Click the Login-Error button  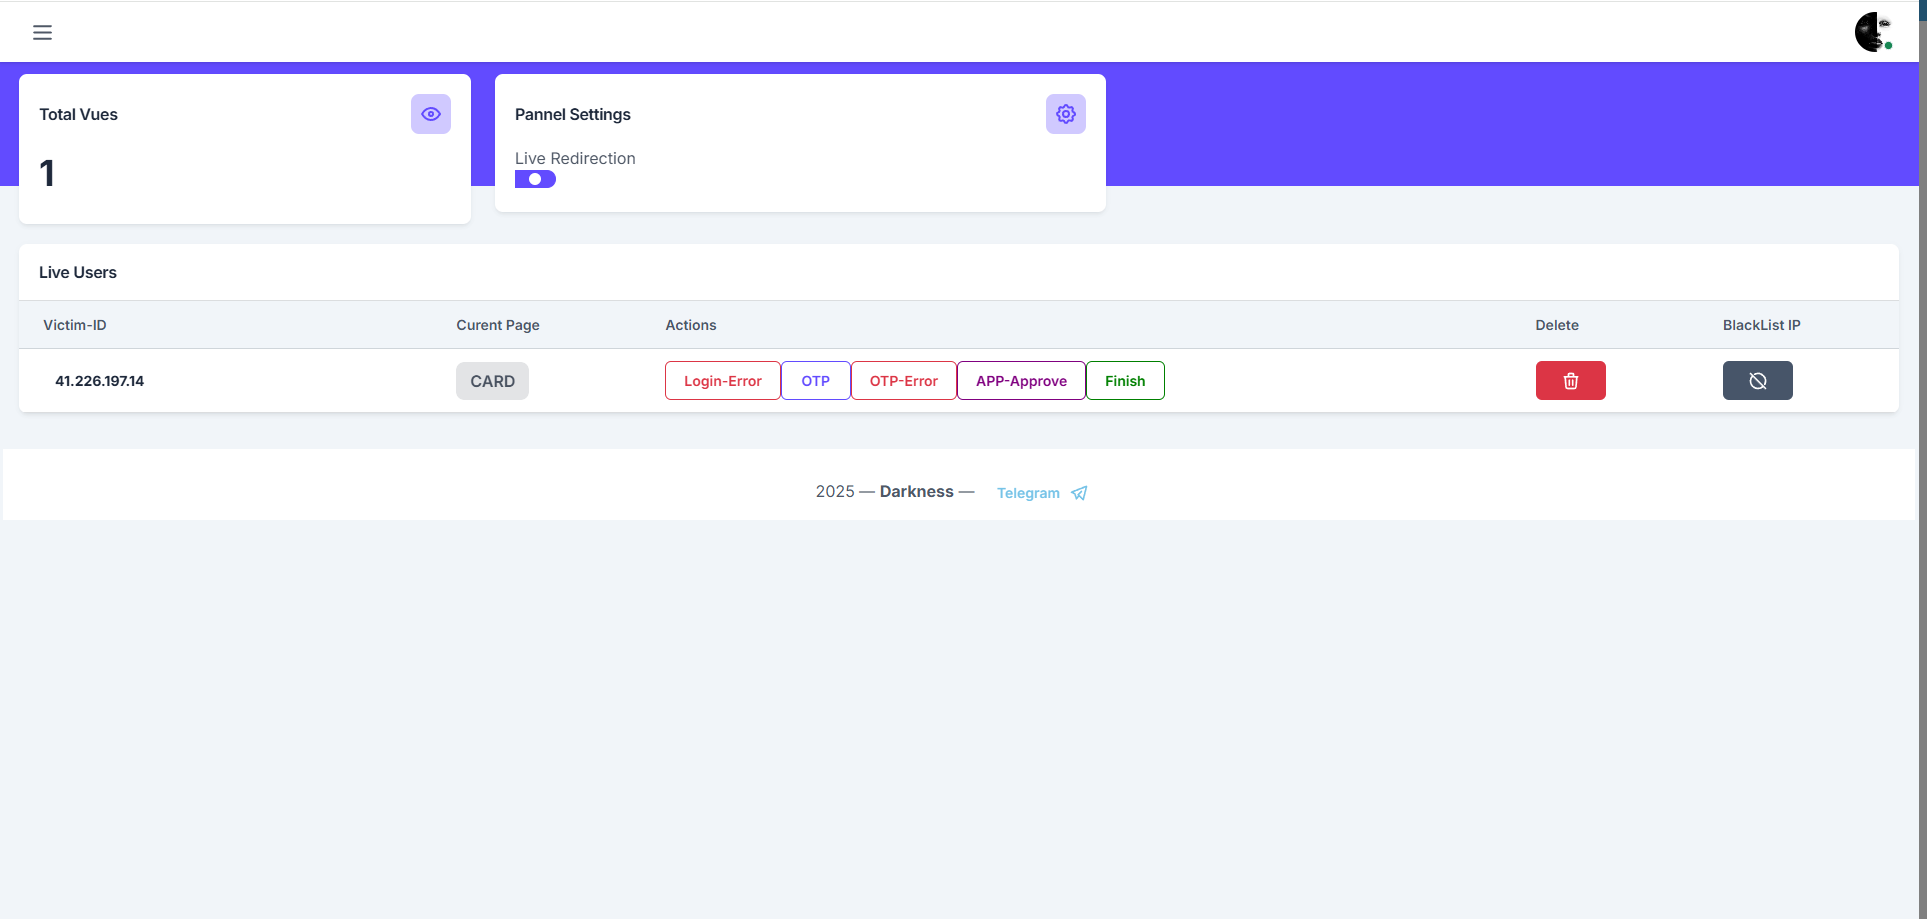tap(722, 381)
